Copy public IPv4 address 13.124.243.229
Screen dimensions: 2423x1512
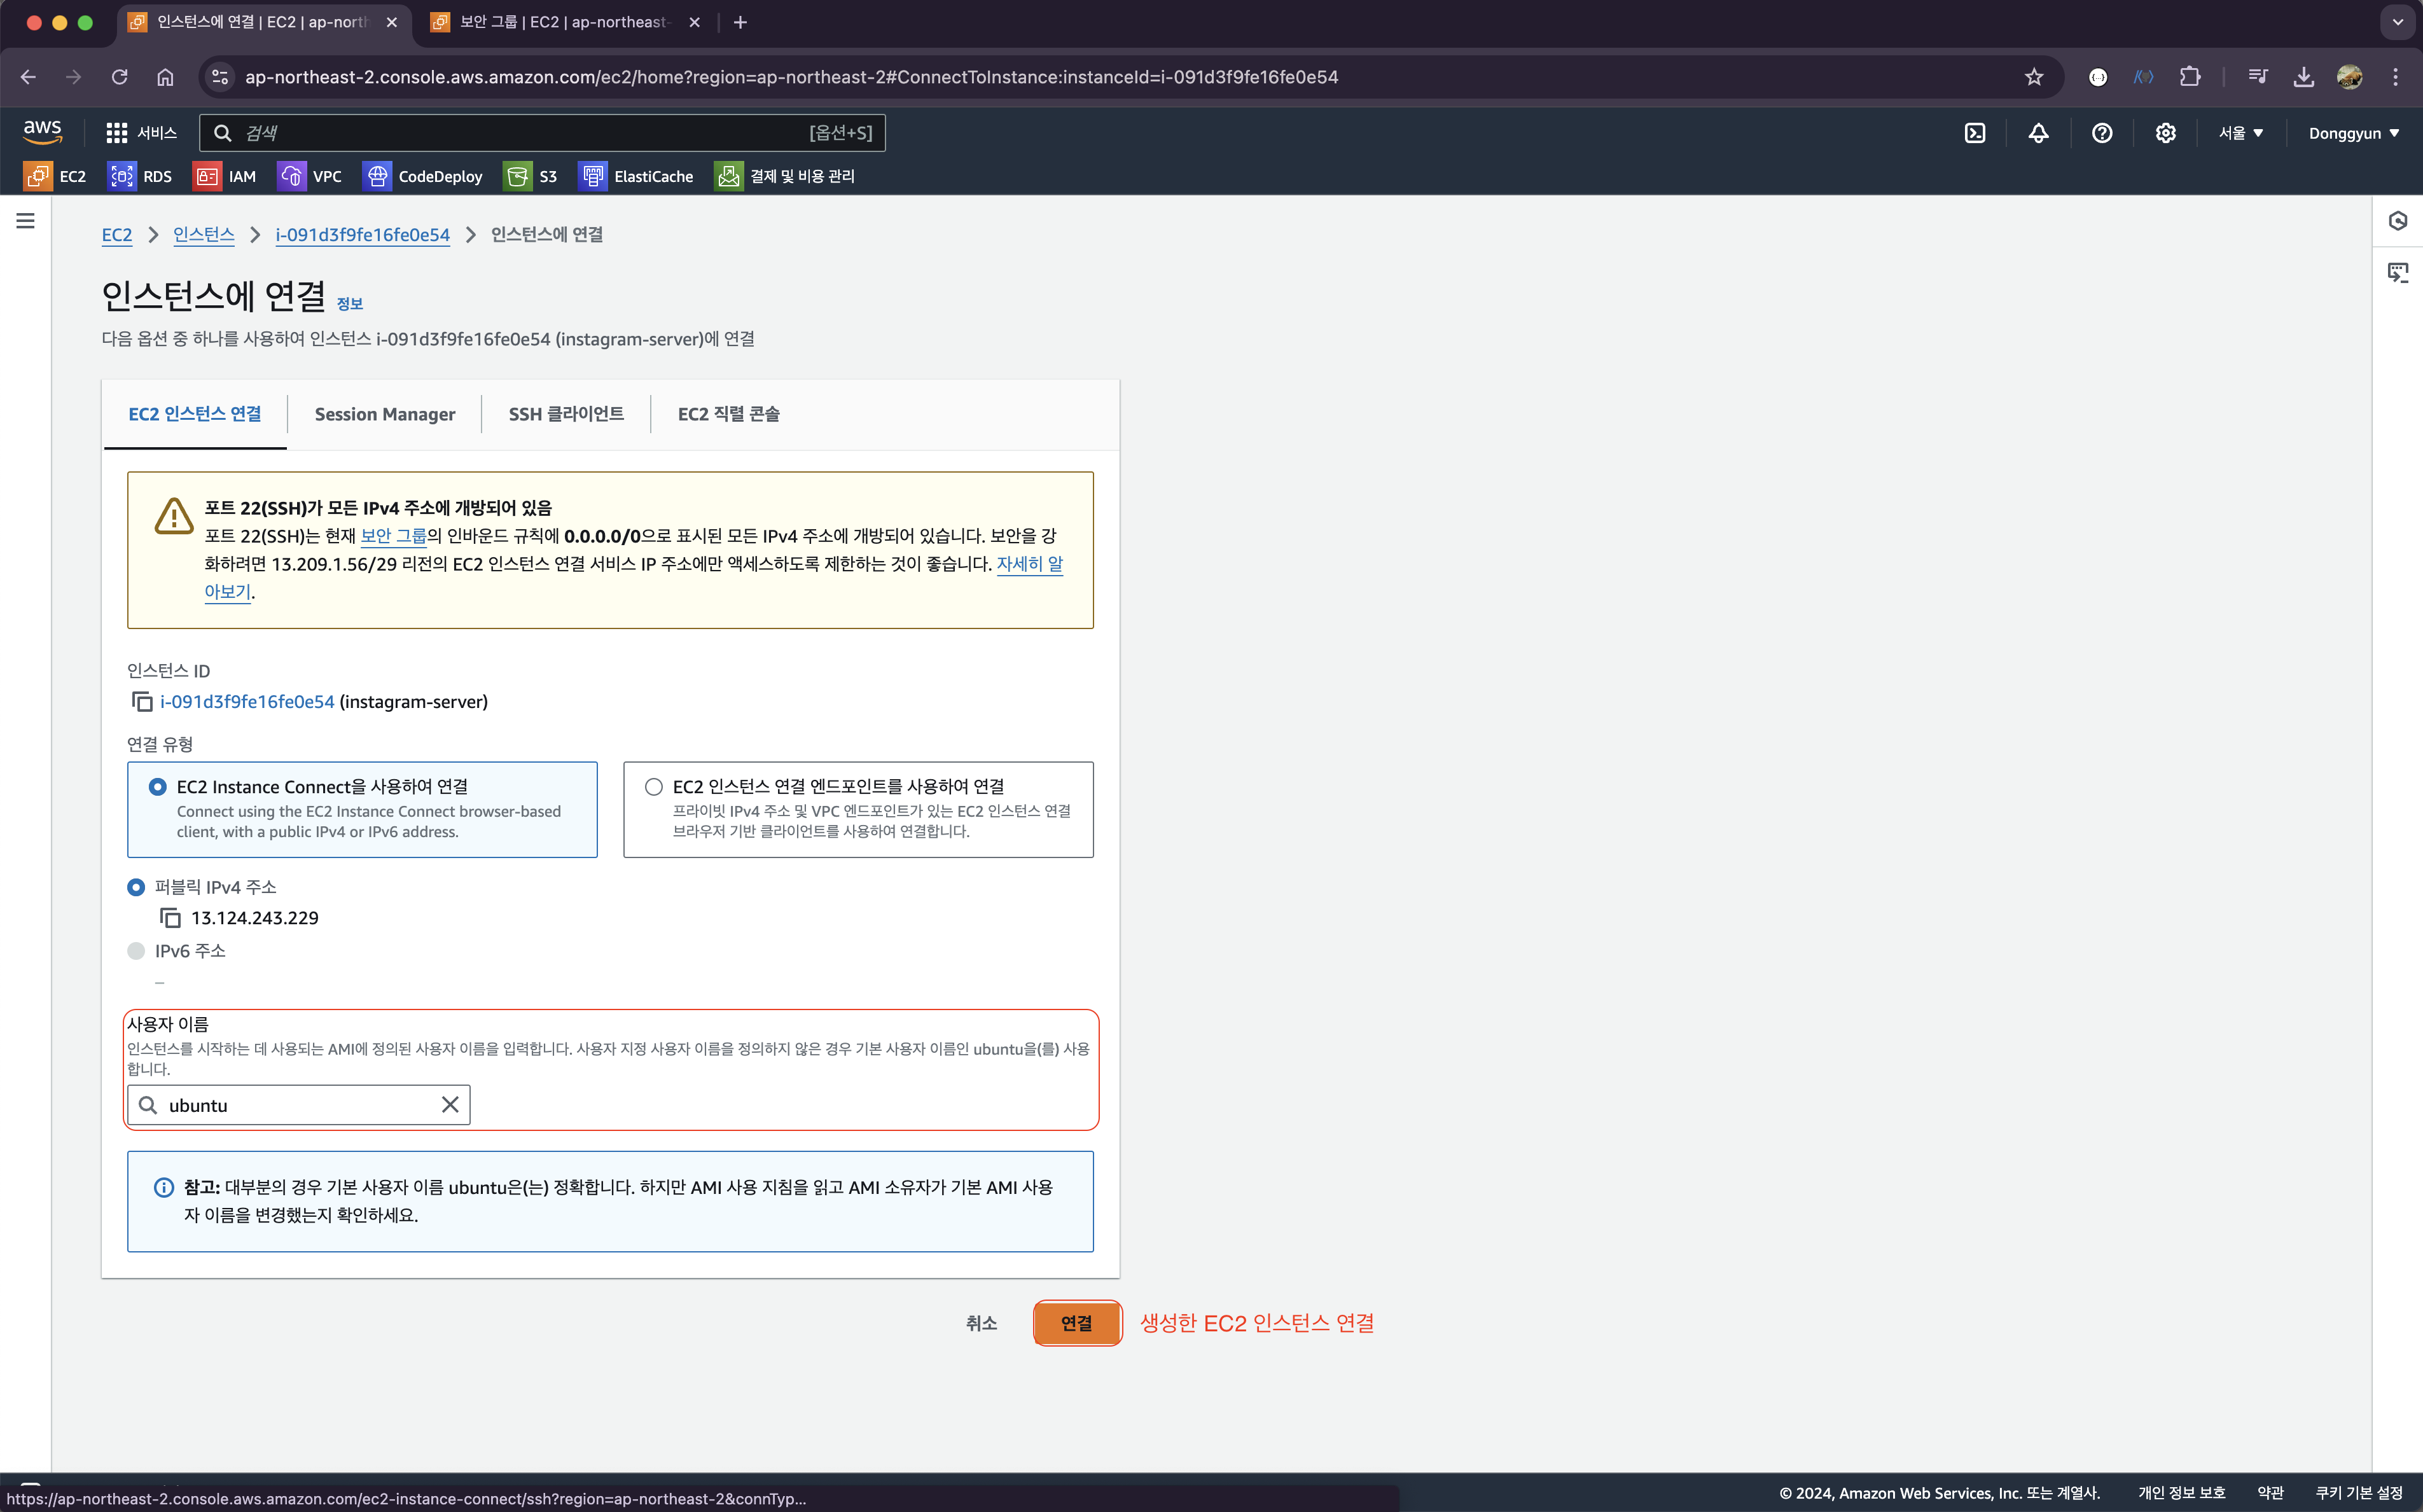[171, 918]
